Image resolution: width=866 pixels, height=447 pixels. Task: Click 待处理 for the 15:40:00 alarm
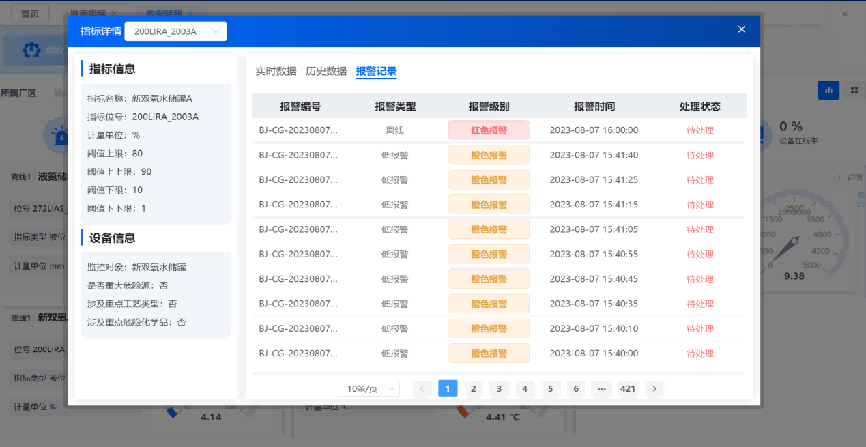(700, 353)
